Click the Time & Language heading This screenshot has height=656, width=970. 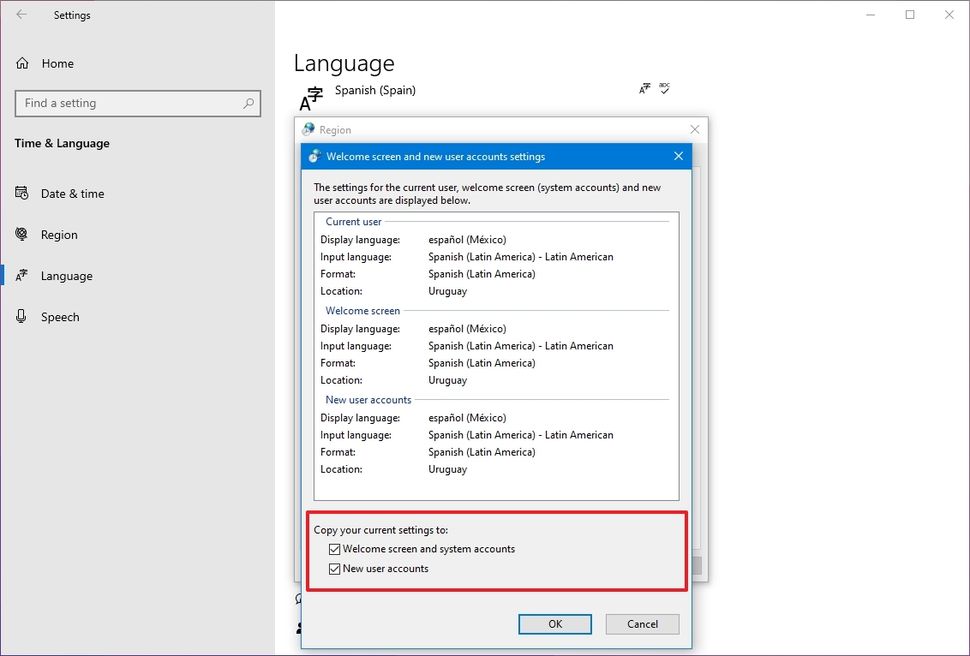[63, 143]
